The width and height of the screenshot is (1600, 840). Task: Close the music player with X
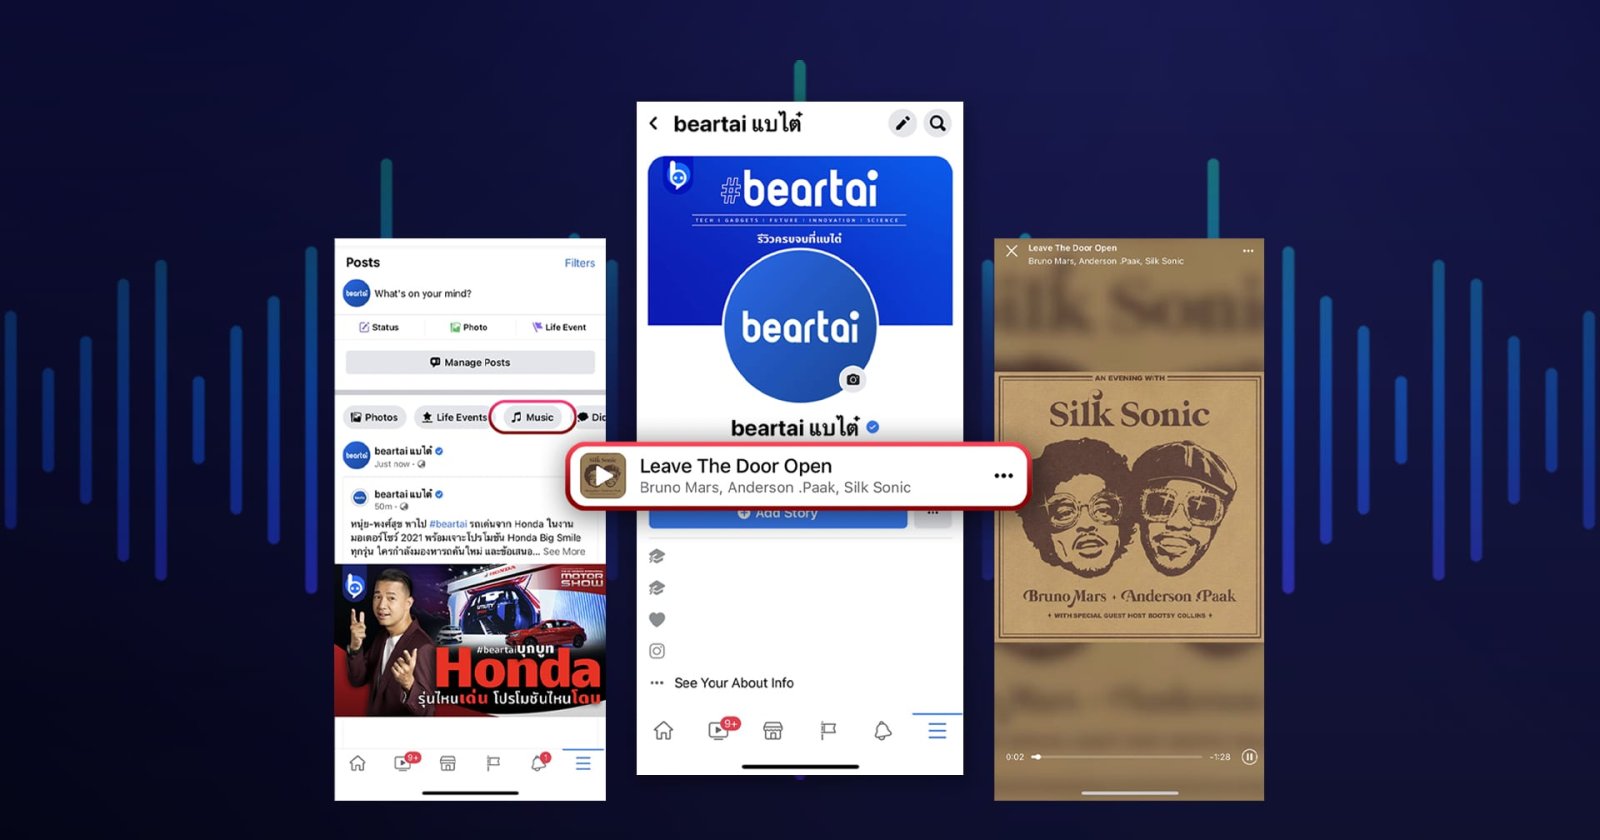coord(1012,251)
